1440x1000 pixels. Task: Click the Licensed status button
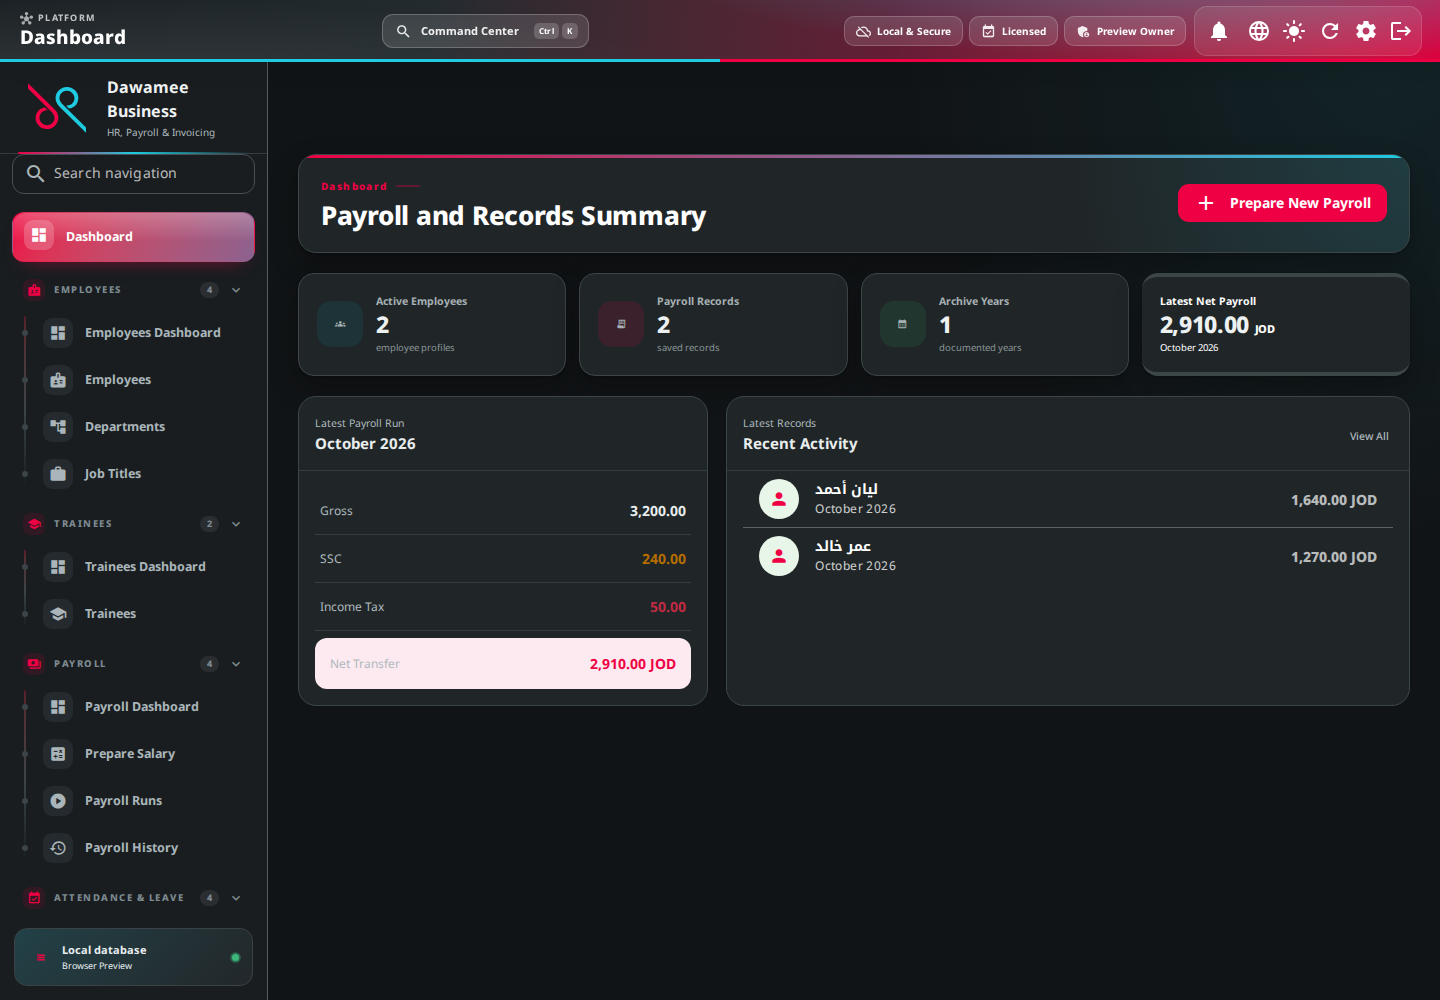point(1013,31)
